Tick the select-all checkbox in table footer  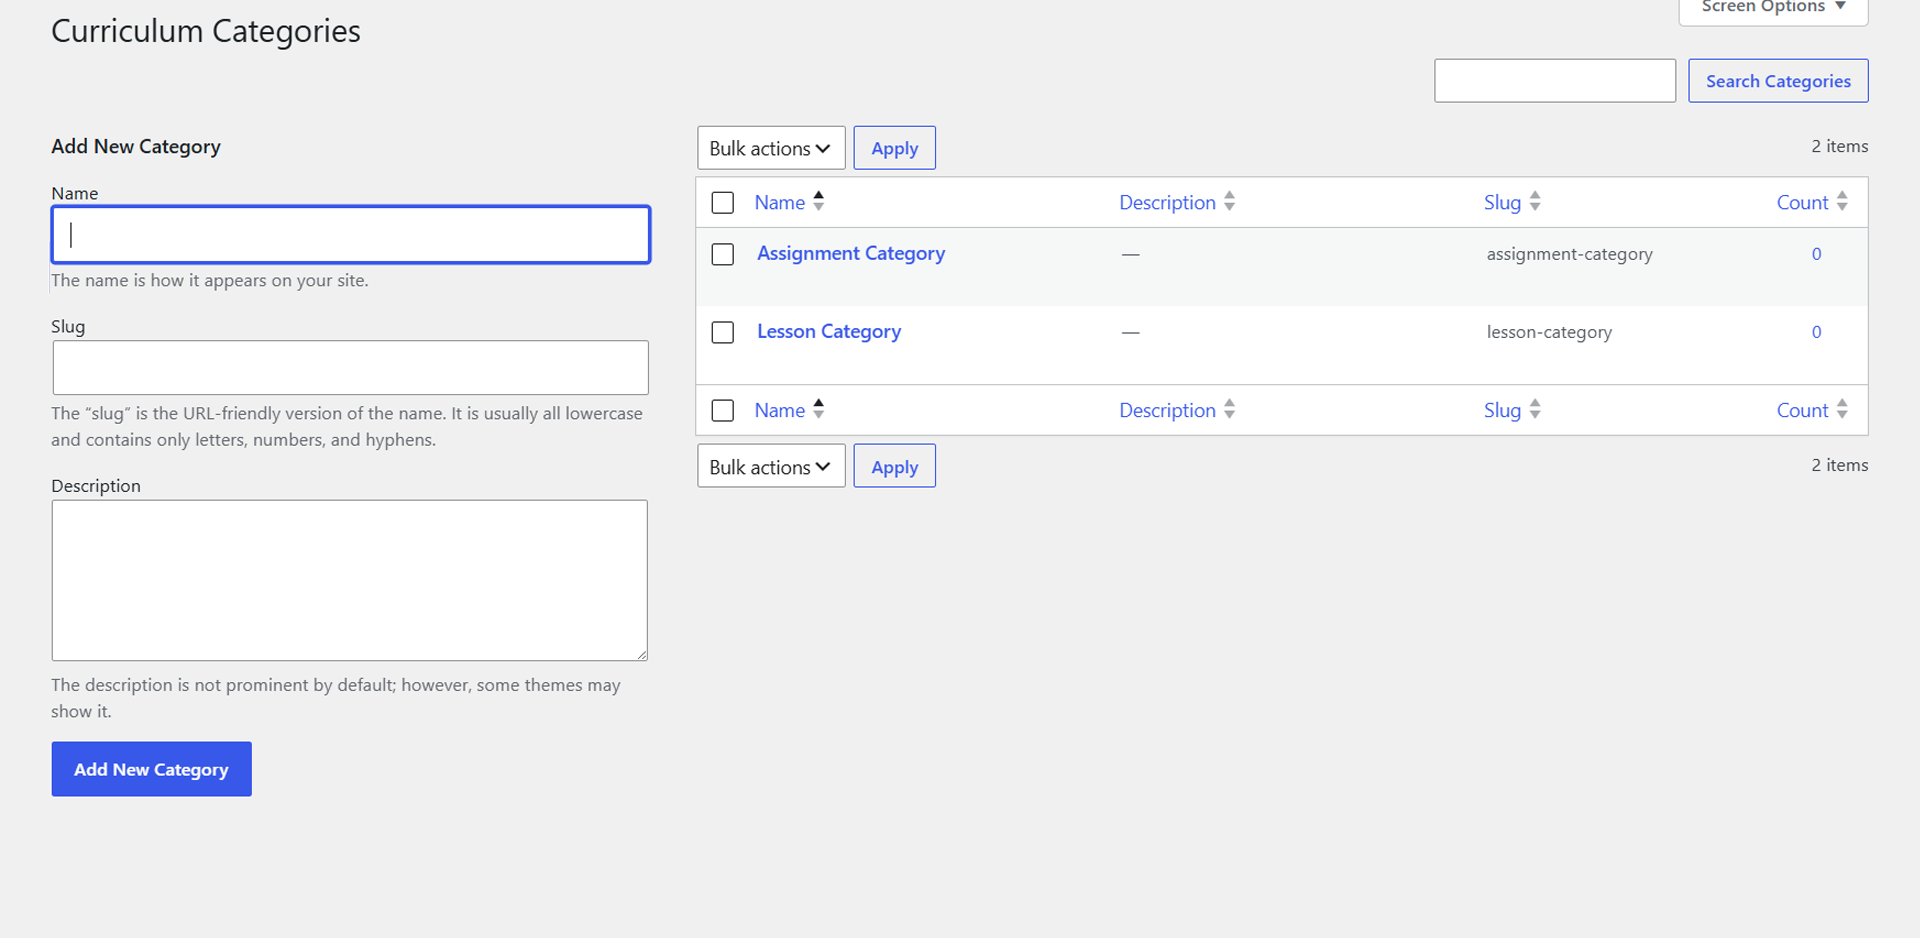click(722, 411)
